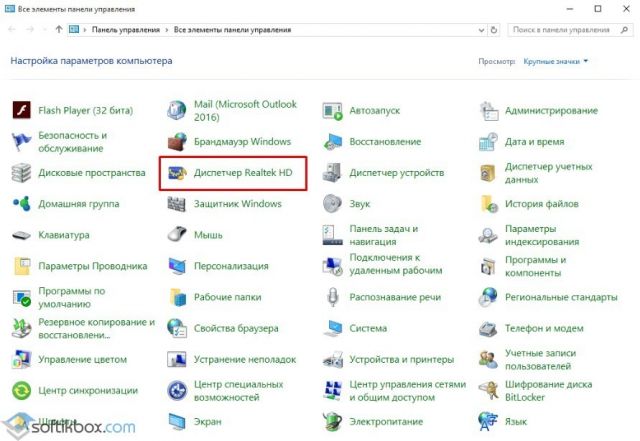
Task: Open Центр управления сетями и общим доступом
Action: click(407, 390)
